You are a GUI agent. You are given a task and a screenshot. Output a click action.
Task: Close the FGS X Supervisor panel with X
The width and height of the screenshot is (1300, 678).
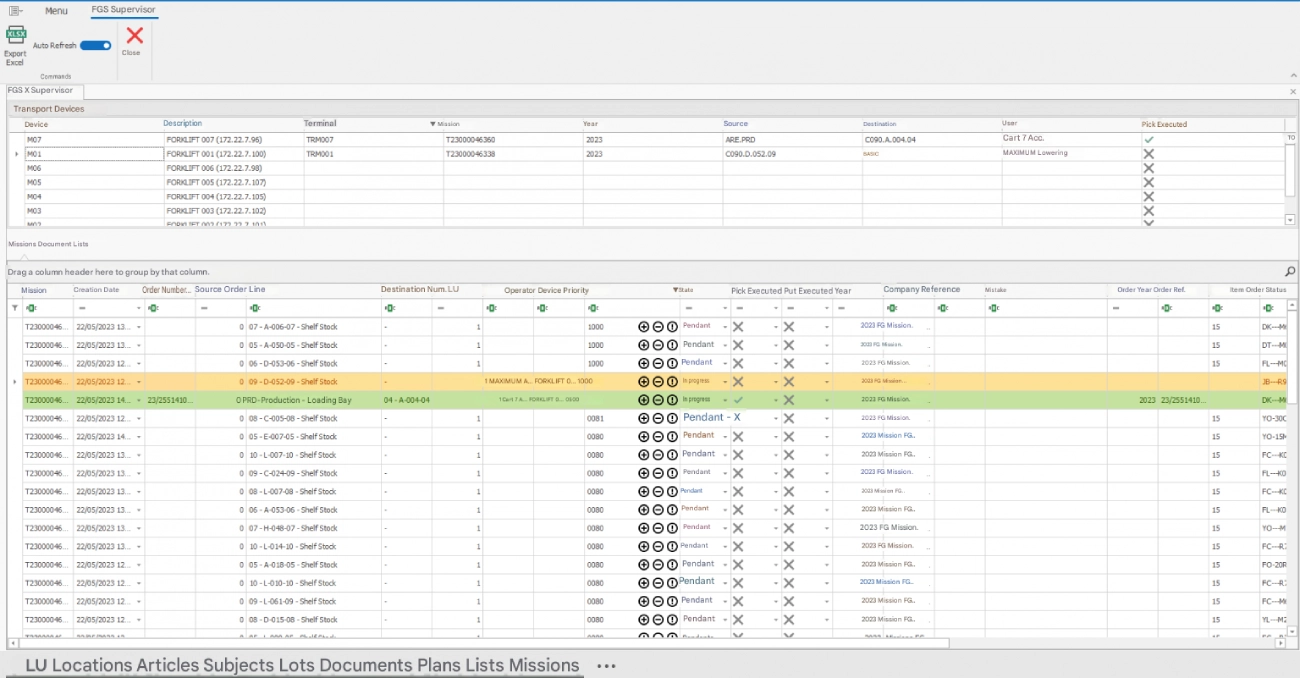click(1293, 92)
